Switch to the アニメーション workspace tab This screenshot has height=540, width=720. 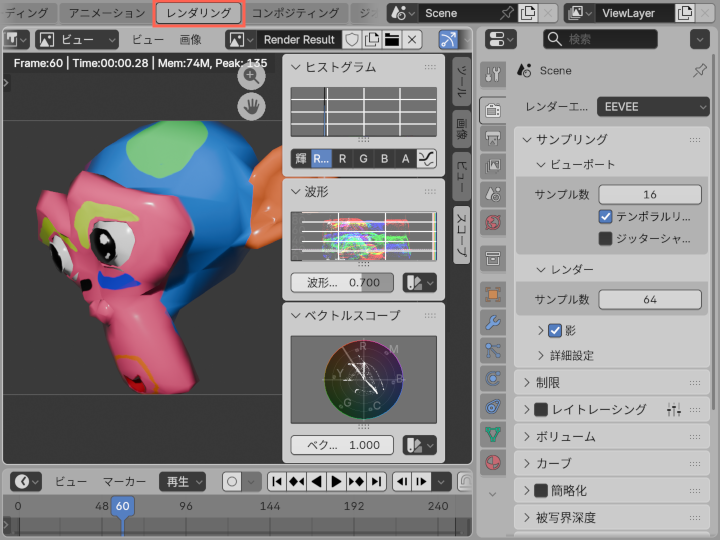[x=107, y=13]
